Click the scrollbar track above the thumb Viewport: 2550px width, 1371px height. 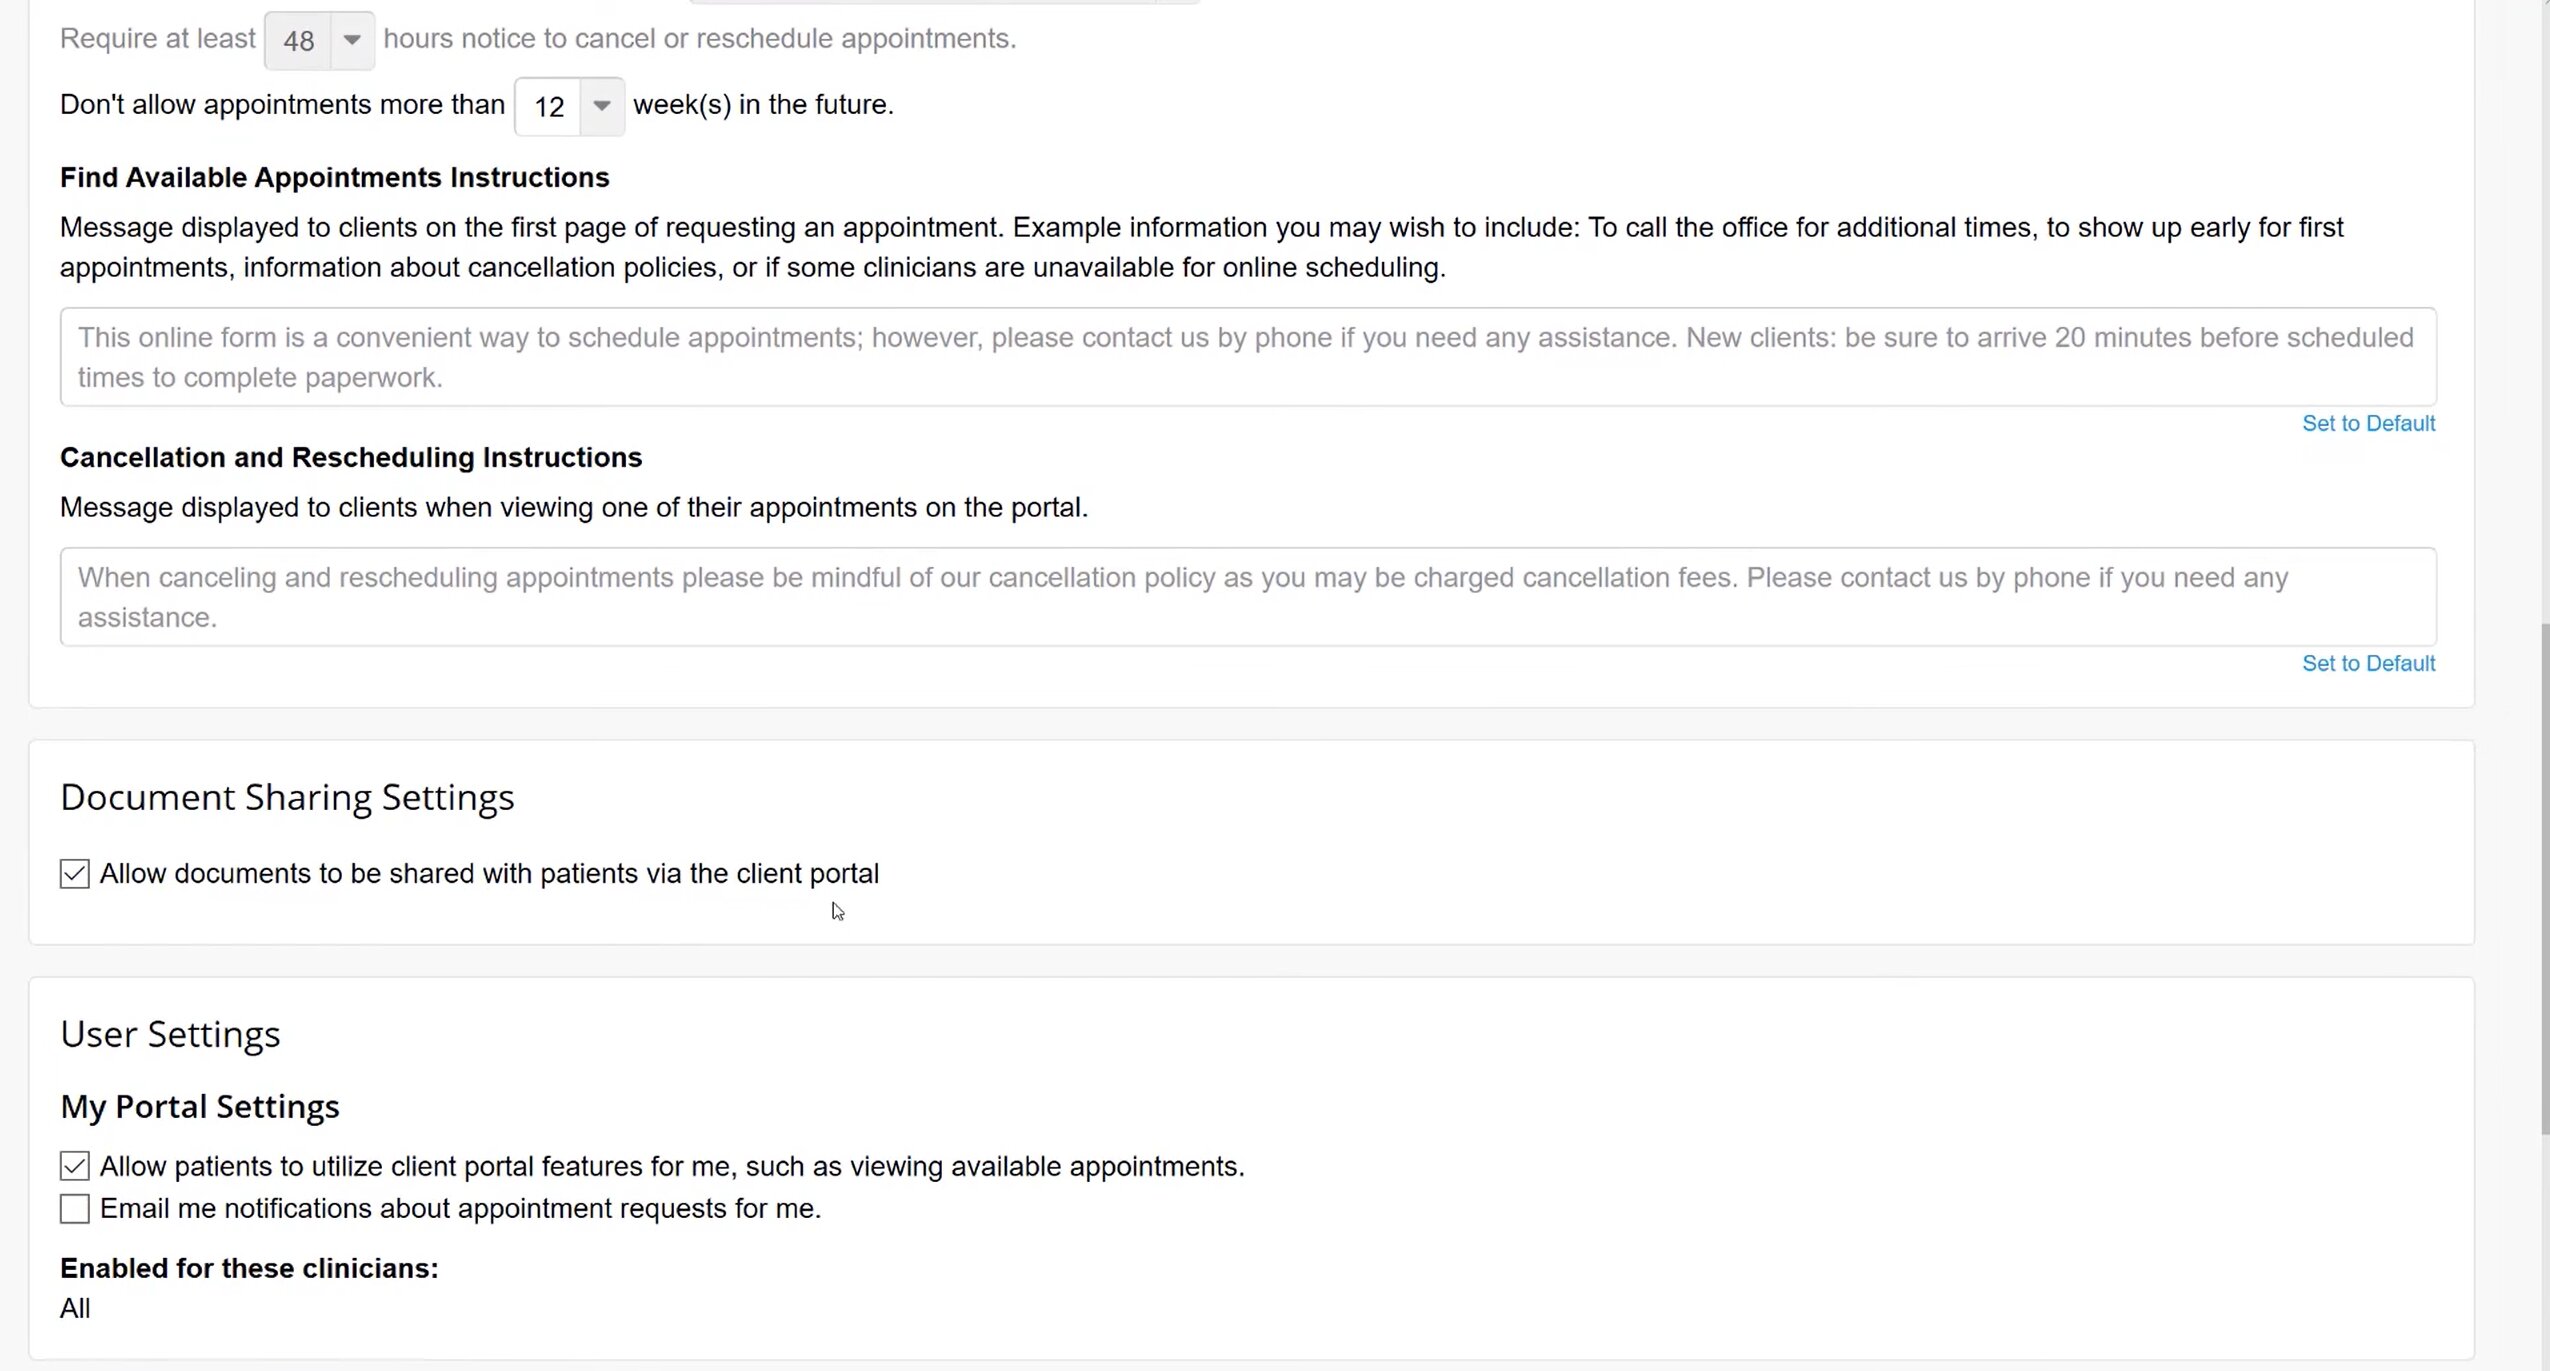2544,300
